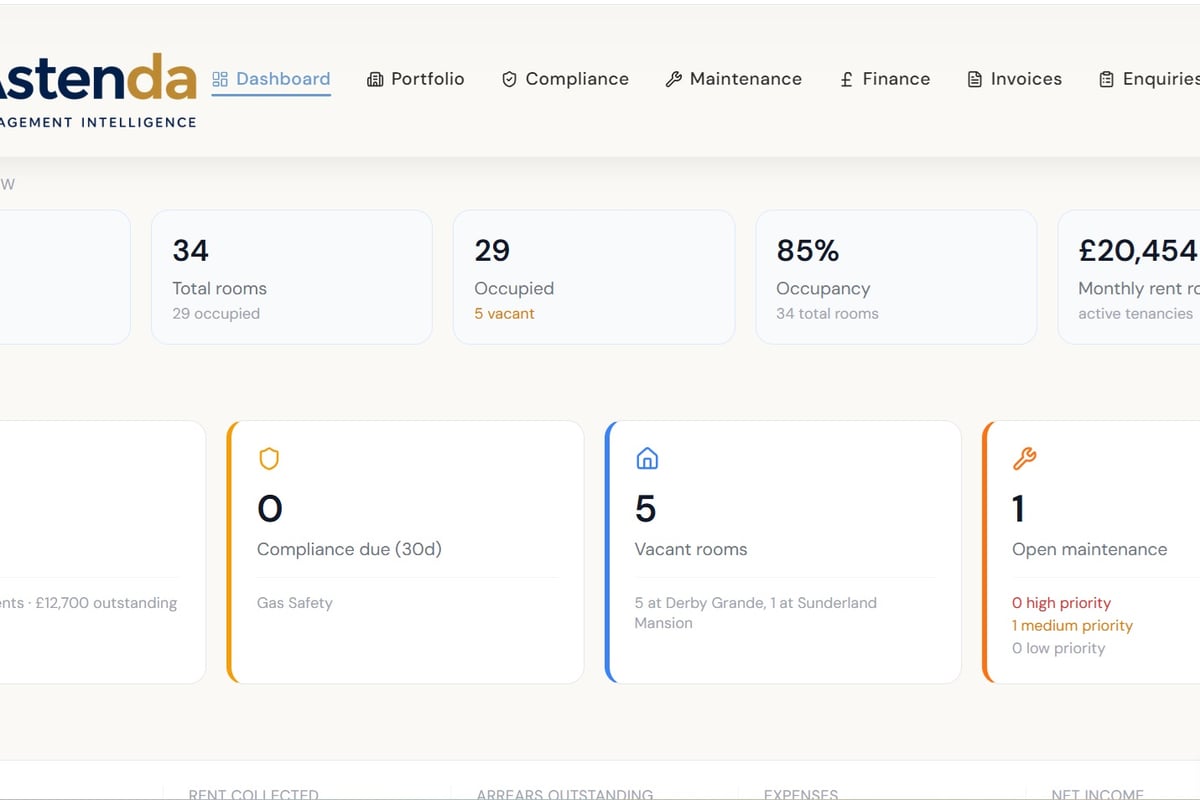Click the orange wrench icon on Open maintenance card
The image size is (1200, 800).
(1025, 459)
